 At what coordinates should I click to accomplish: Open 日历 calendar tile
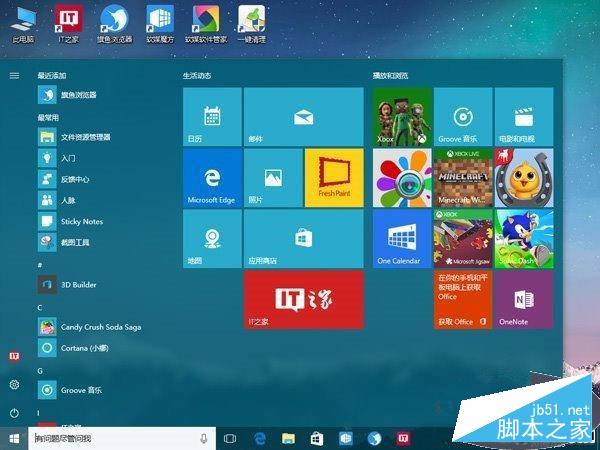click(212, 117)
